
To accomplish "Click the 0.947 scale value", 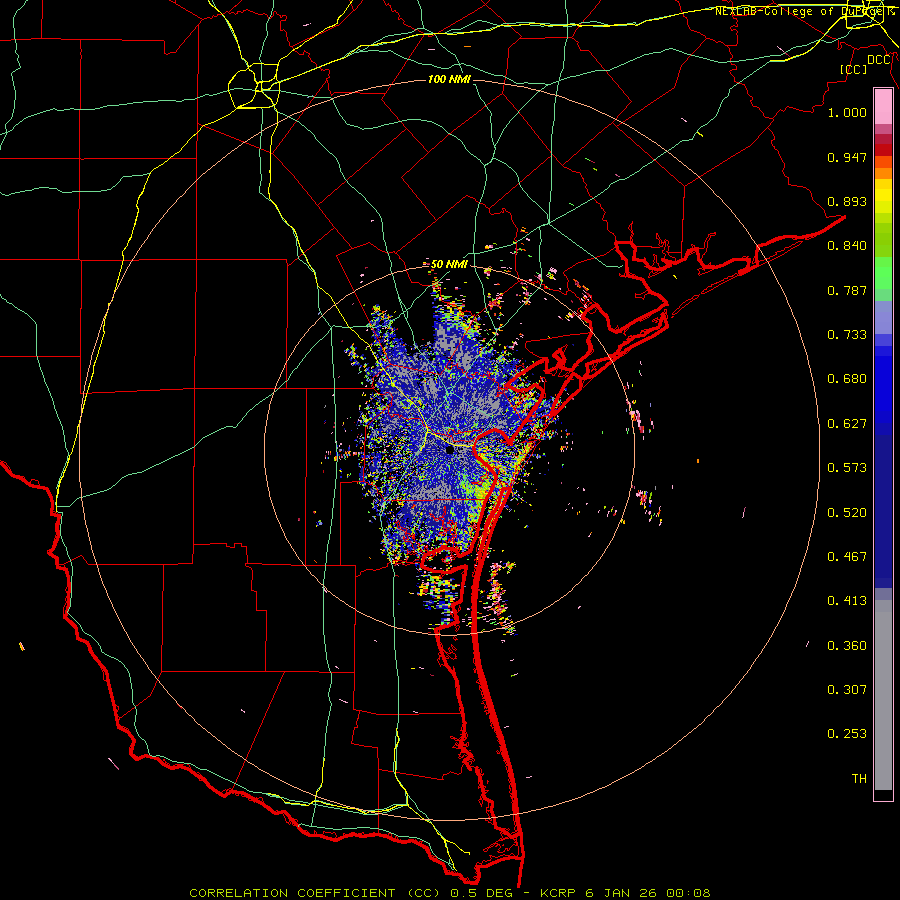I will (847, 157).
